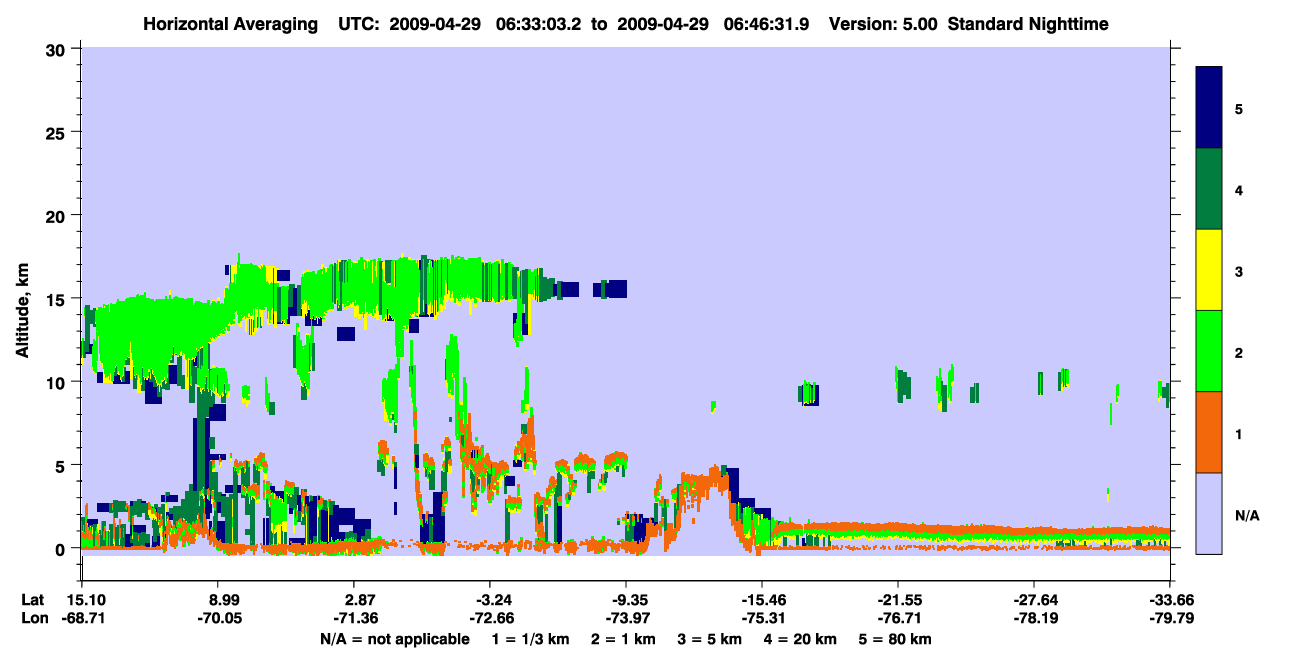Click the '2 = 1 km' legend note
The image size is (1300, 667).
[623, 639]
